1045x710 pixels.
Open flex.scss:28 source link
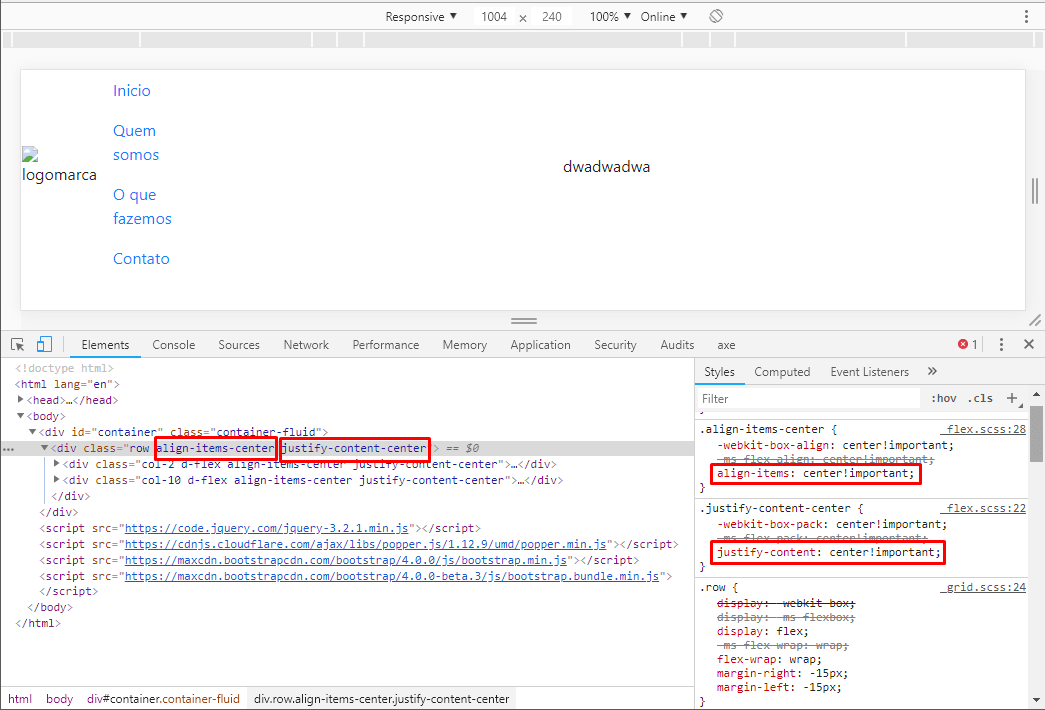click(986, 429)
